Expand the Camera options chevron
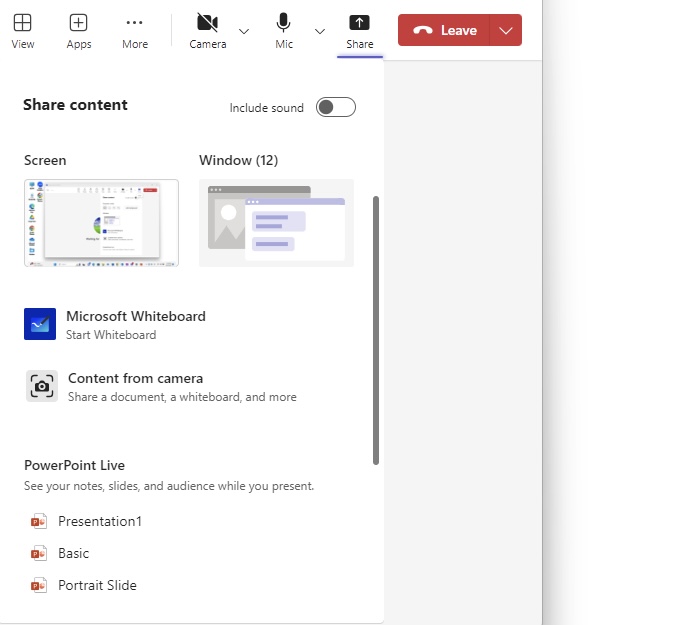The height and width of the screenshot is (625, 697). pos(244,31)
